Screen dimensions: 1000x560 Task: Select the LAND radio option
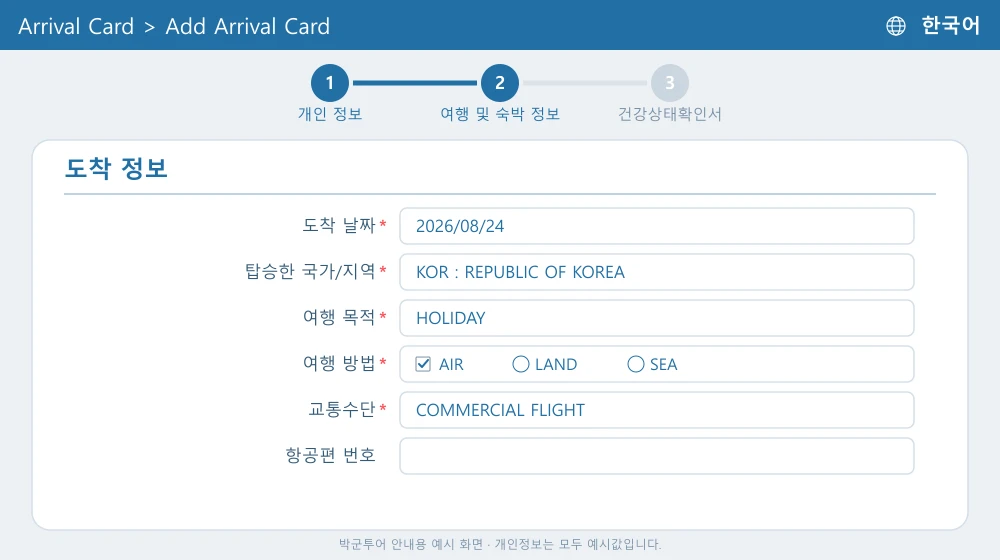pos(520,364)
